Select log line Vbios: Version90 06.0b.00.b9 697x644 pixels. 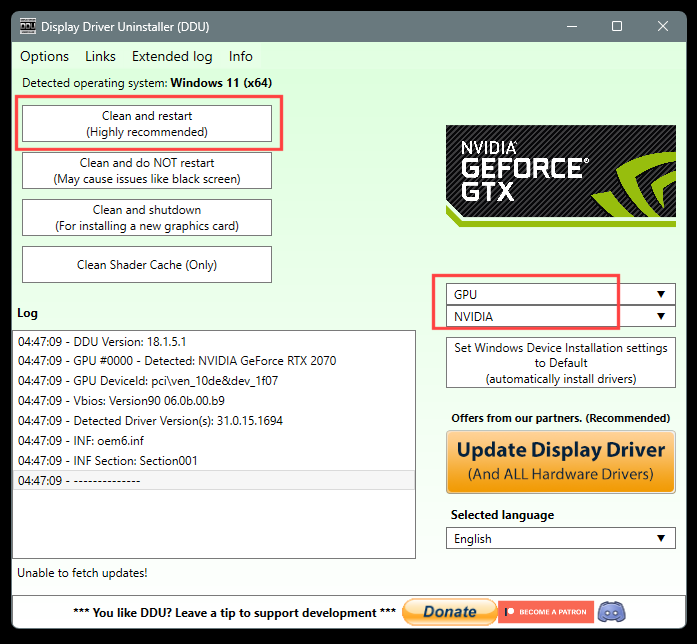point(214,401)
